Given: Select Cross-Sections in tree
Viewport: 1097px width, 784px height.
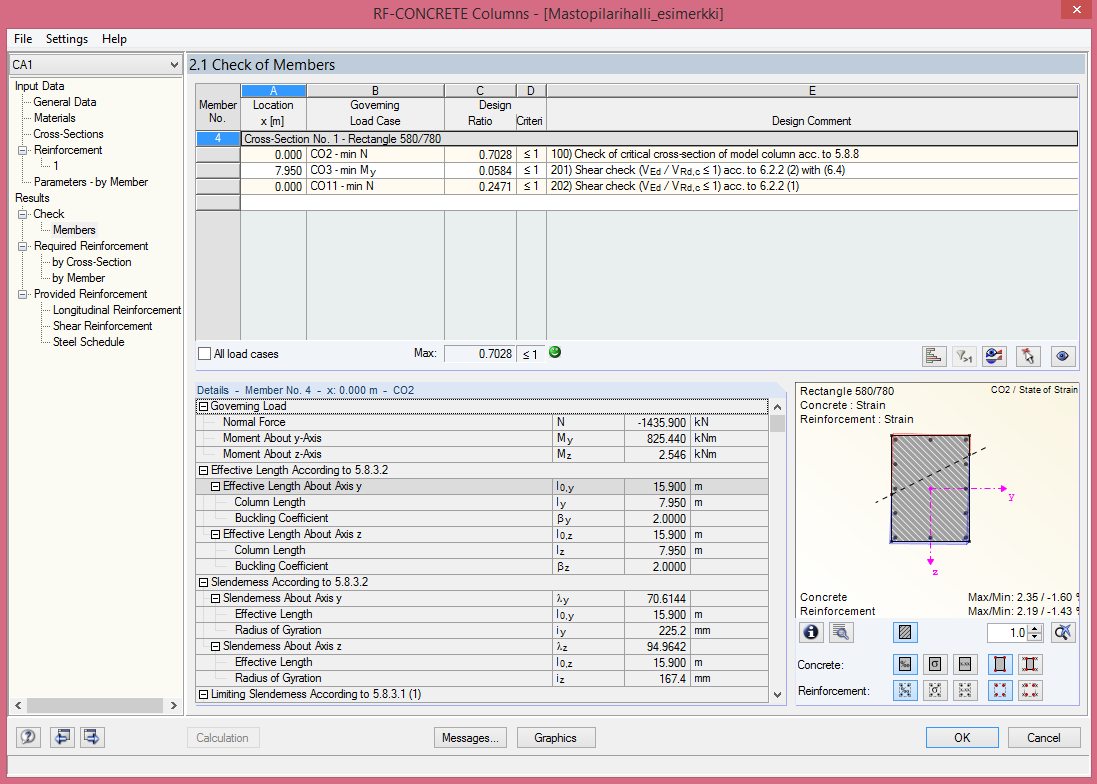Looking at the screenshot, I should coord(69,134).
